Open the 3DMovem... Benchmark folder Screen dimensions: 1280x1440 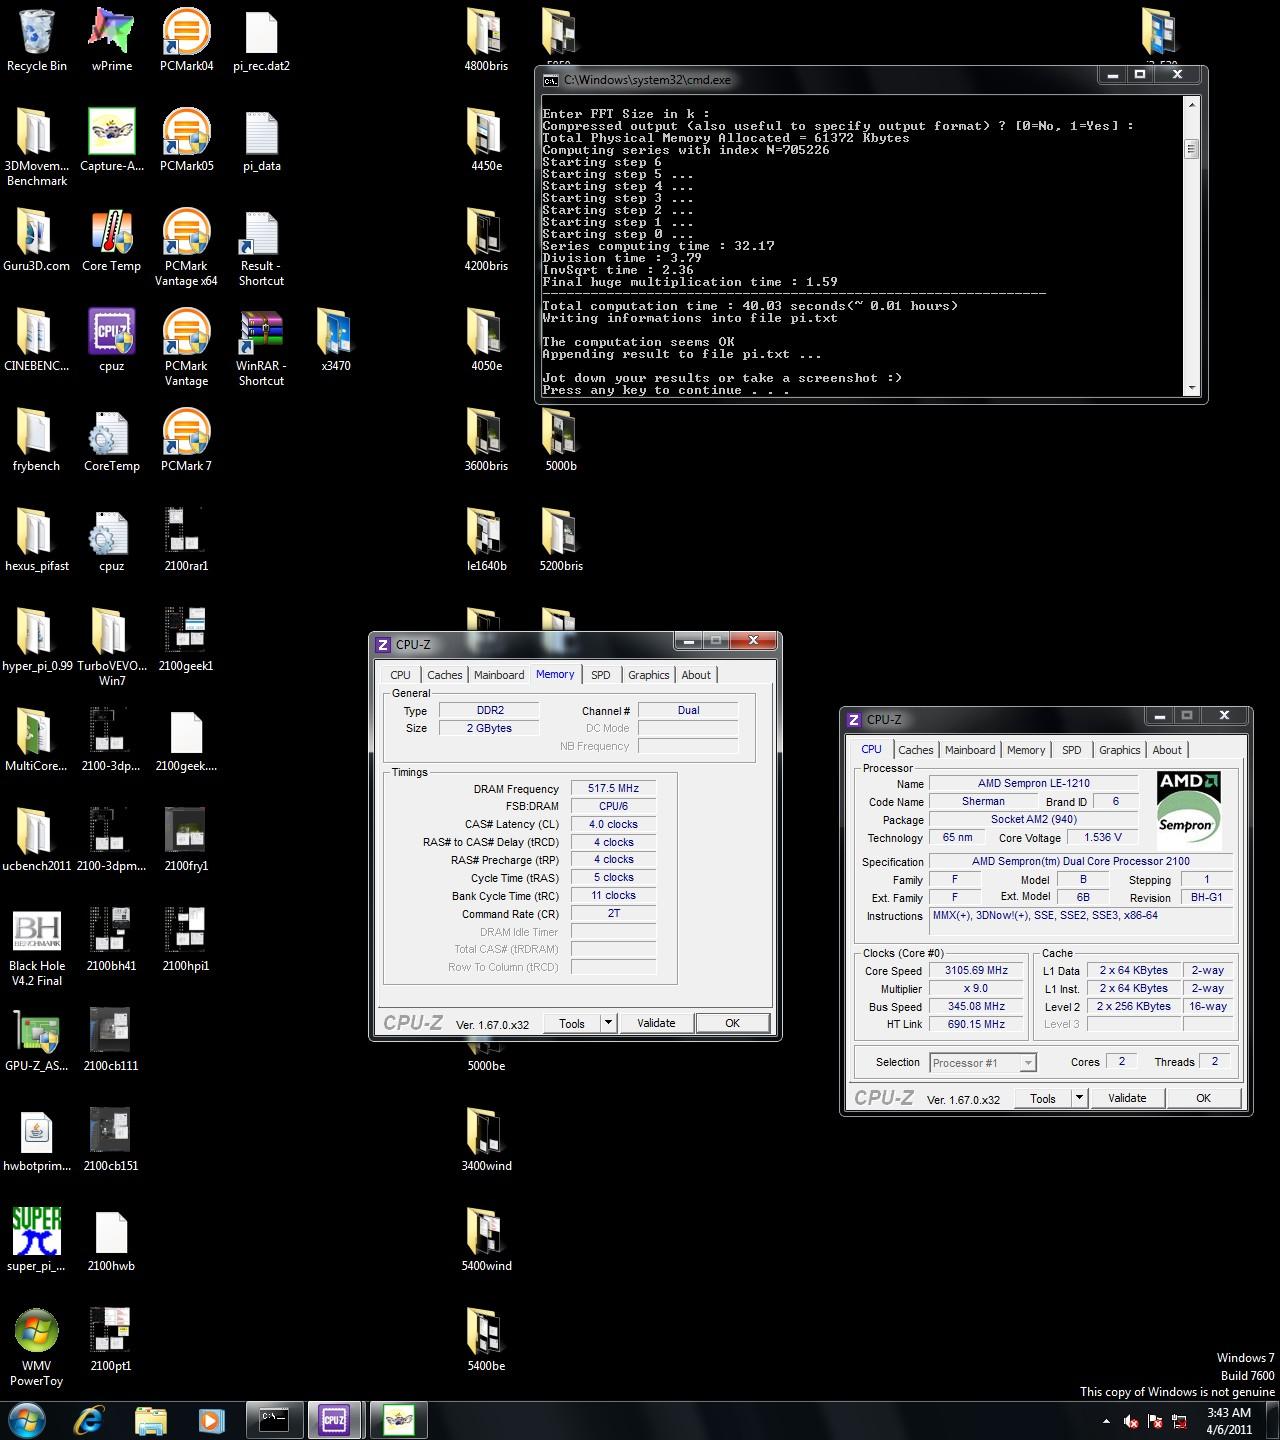37,147
